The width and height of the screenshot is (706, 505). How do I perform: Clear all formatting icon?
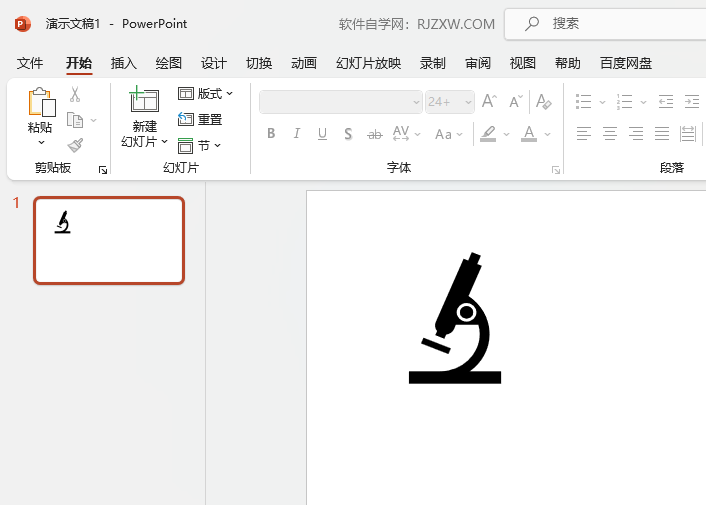[543, 102]
